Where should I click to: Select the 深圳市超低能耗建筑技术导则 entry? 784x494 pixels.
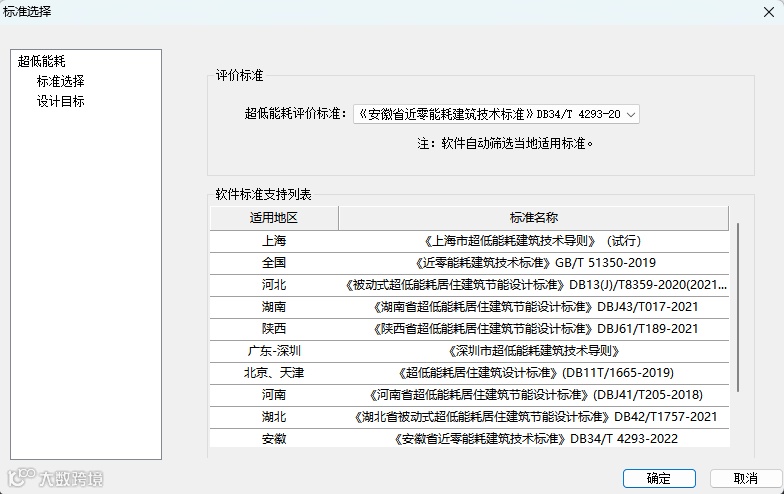[x=534, y=351]
